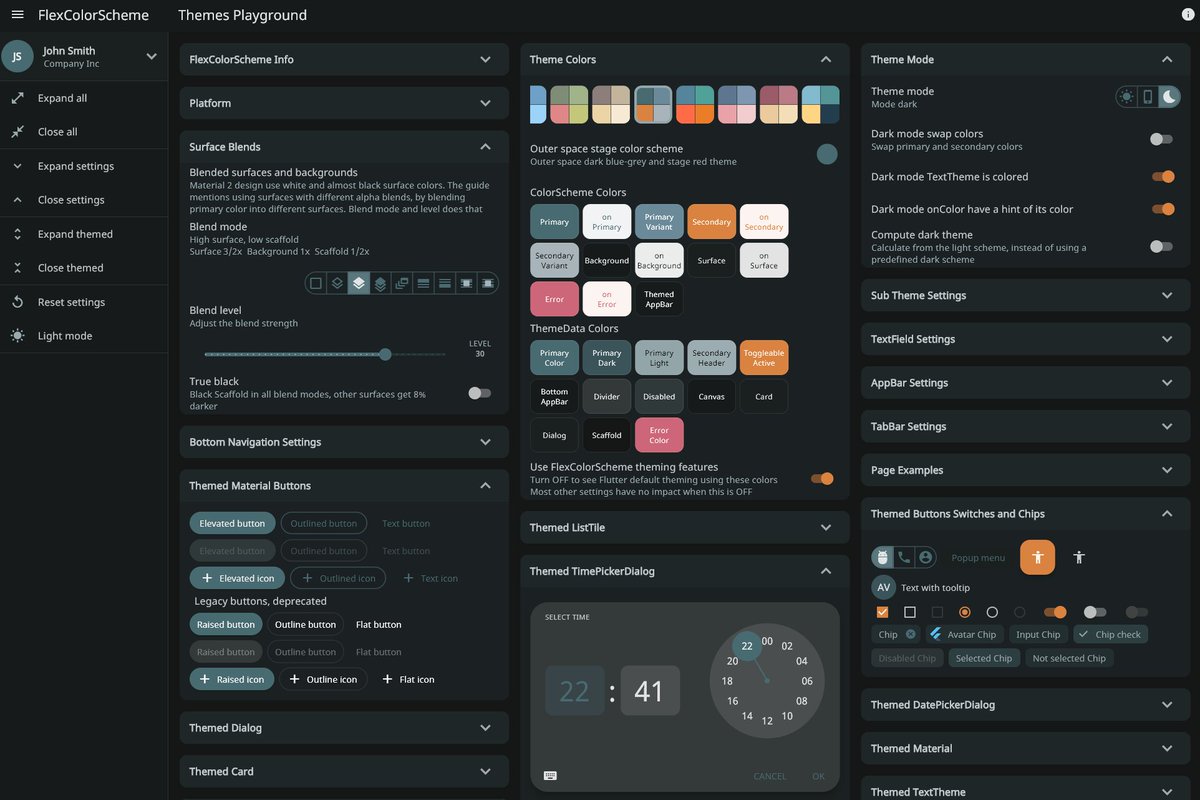The width and height of the screenshot is (1200, 800).
Task: Open John Smith account dropdown arrow
Action: (x=151, y=57)
